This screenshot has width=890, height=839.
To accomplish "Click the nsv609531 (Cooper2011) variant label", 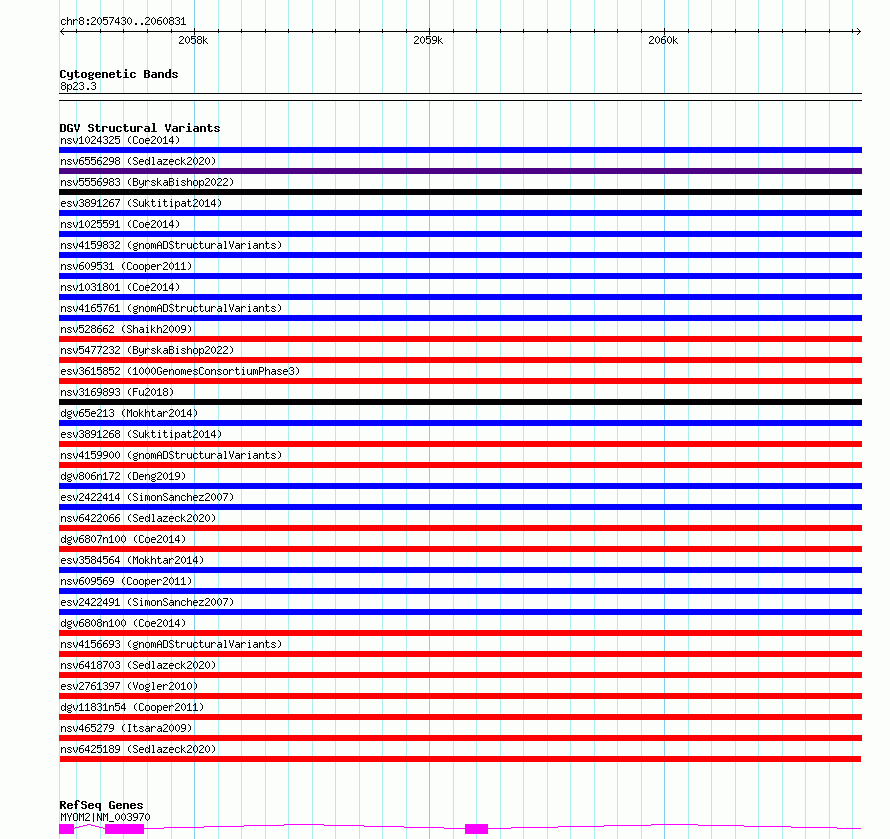I will (126, 266).
